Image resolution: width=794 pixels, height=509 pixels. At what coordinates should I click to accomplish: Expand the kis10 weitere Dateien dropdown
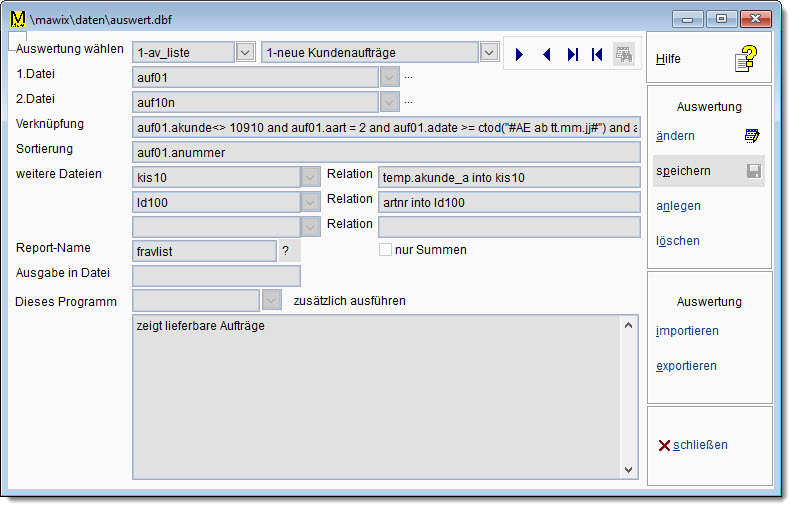click(x=310, y=177)
